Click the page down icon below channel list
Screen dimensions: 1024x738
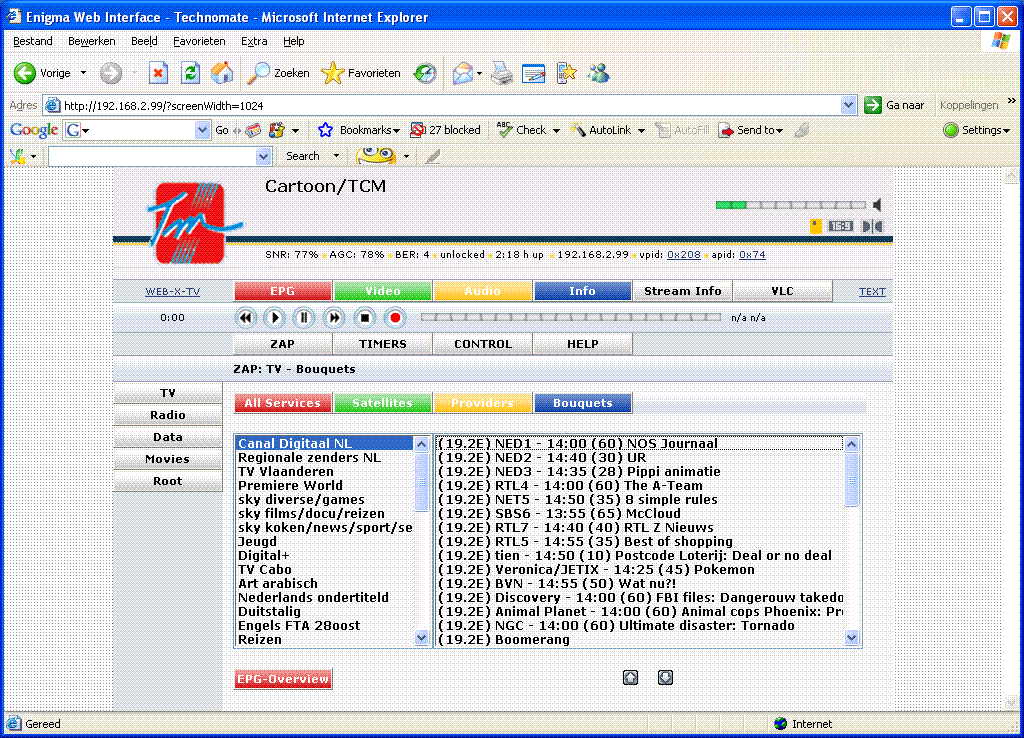(665, 677)
